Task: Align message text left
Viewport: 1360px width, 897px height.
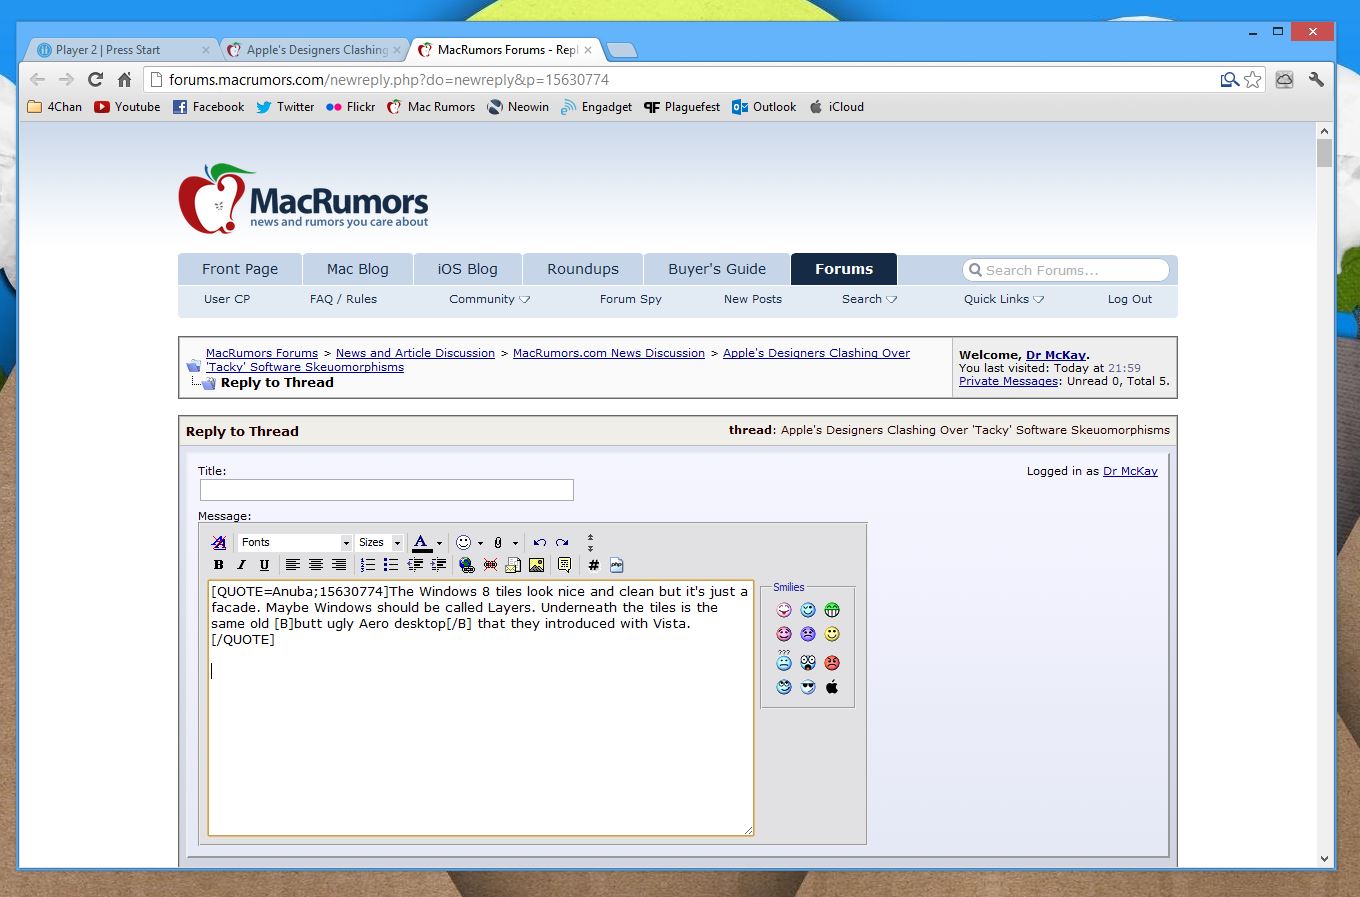Action: pos(293,565)
